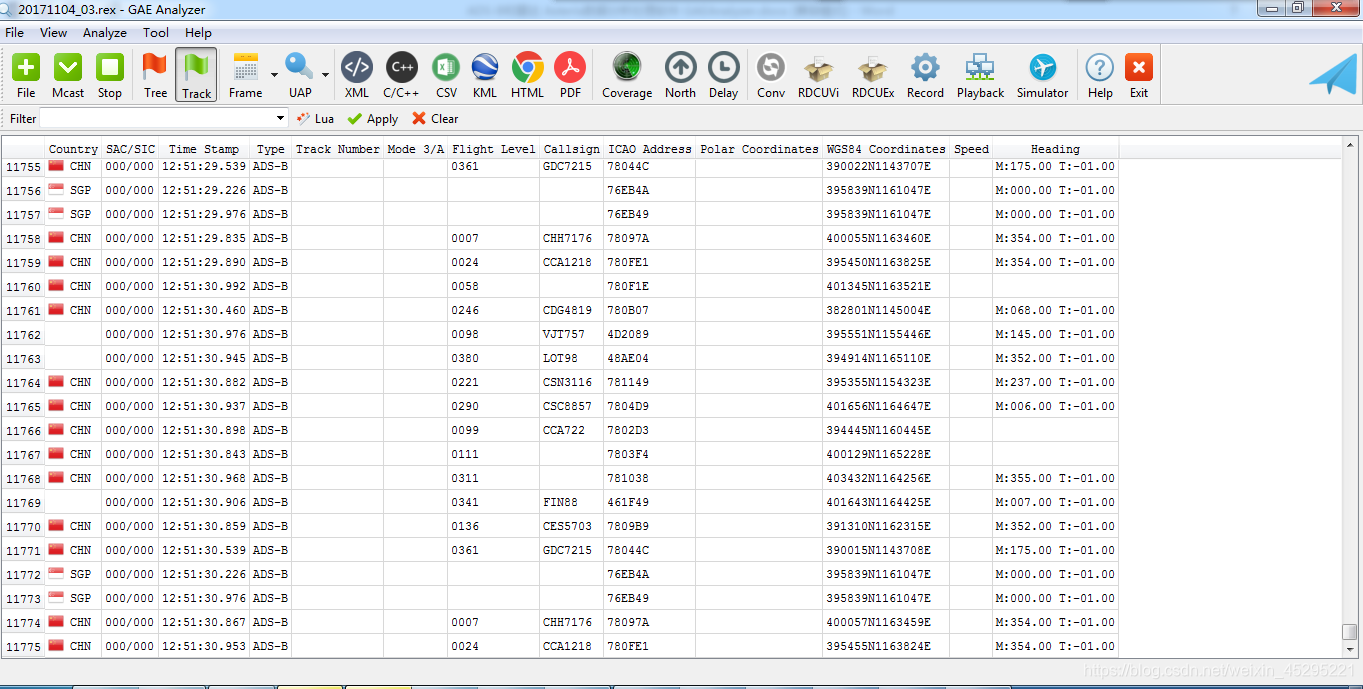Export to CSV spreadsheet
Image resolution: width=1363 pixels, height=689 pixels.
(446, 76)
